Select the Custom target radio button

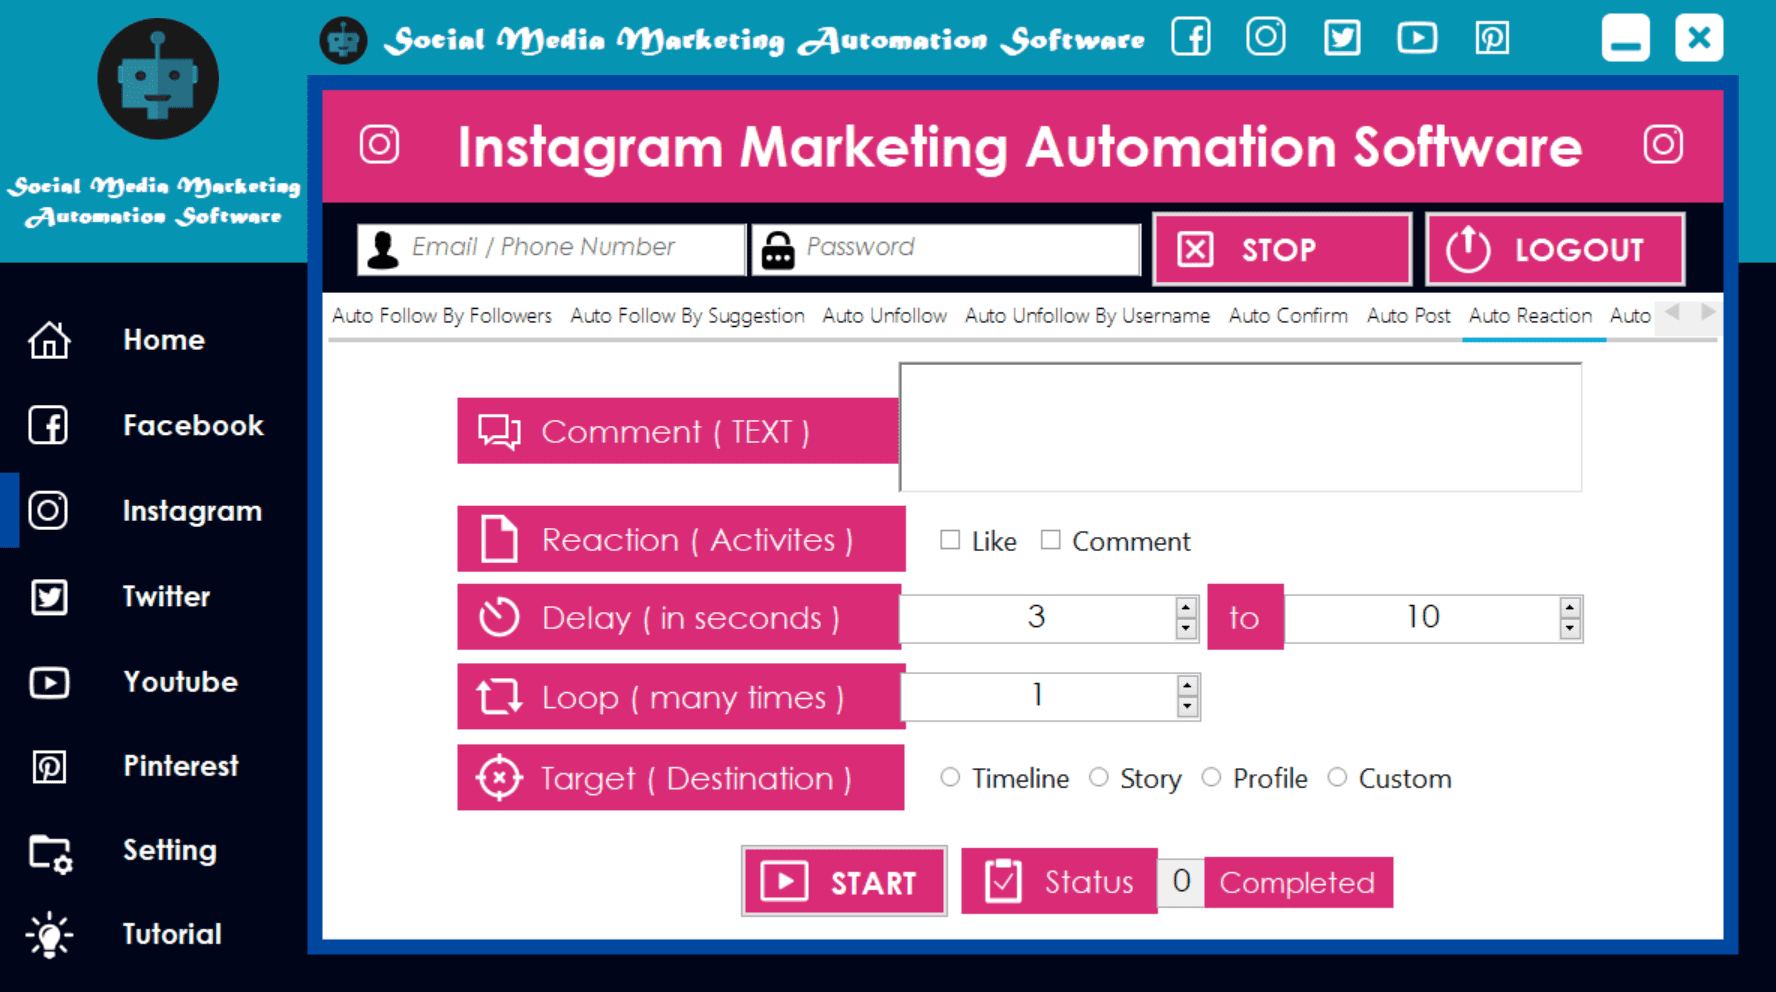pyautogui.click(x=1337, y=777)
